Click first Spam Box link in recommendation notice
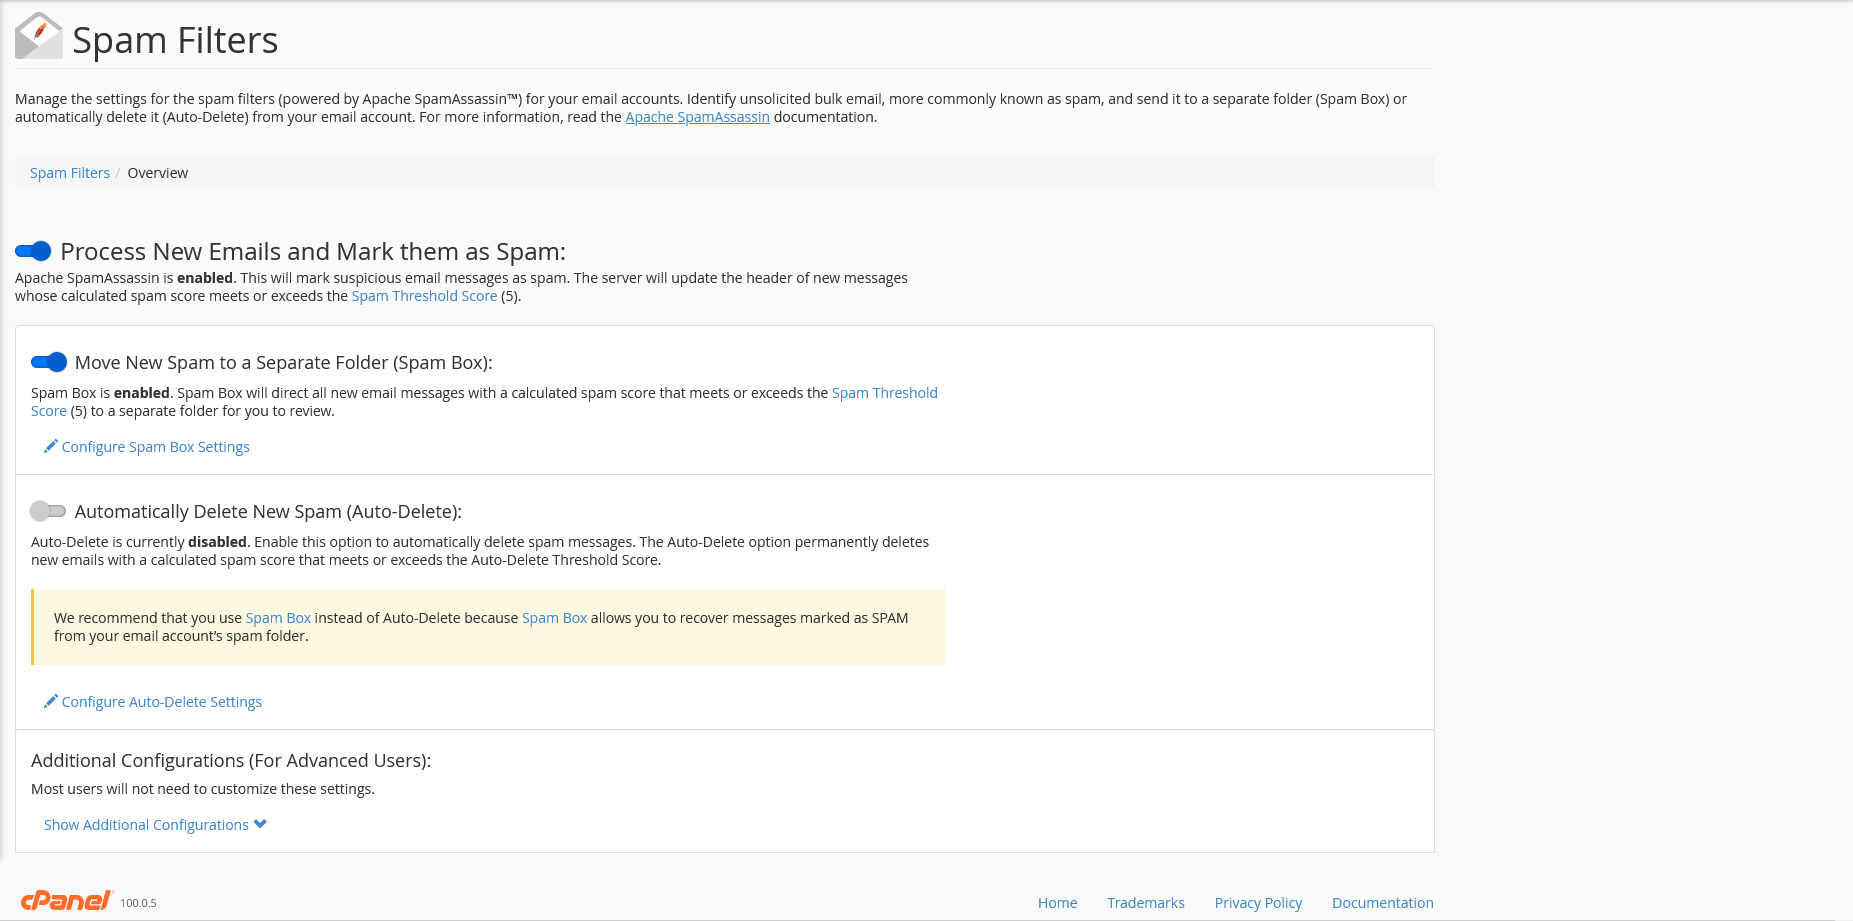 pos(278,618)
